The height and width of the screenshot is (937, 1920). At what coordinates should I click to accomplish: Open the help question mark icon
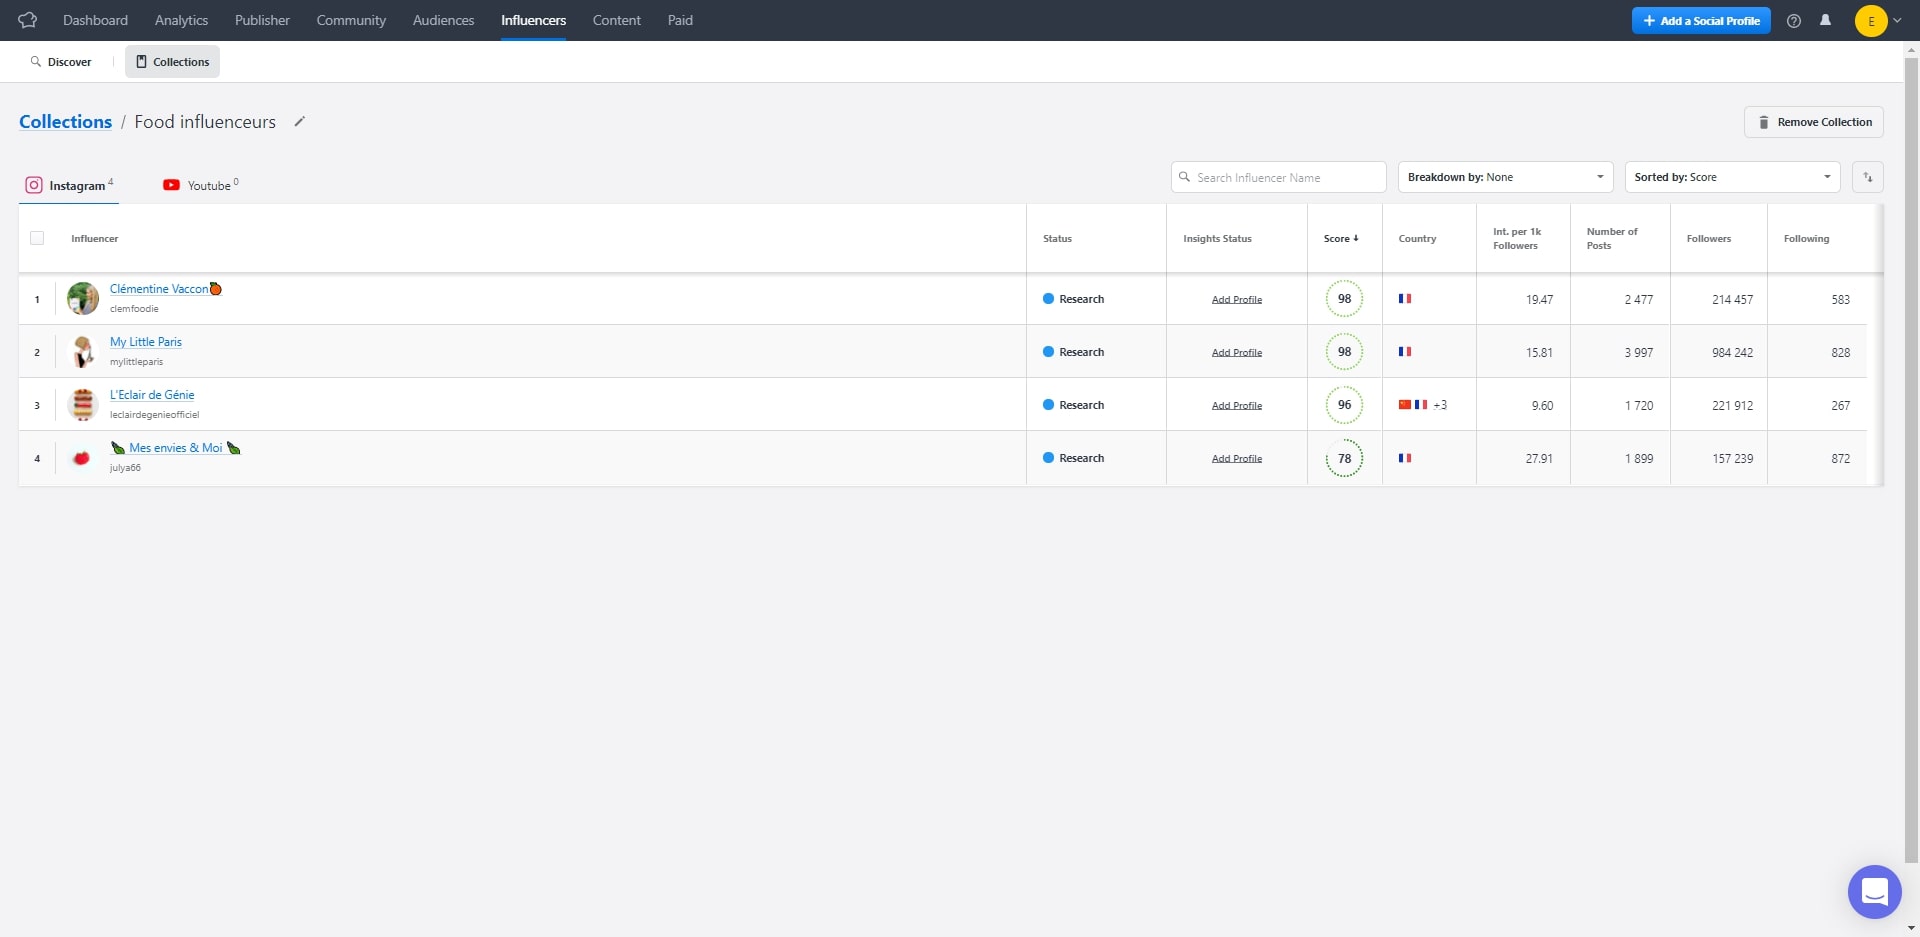click(1794, 21)
